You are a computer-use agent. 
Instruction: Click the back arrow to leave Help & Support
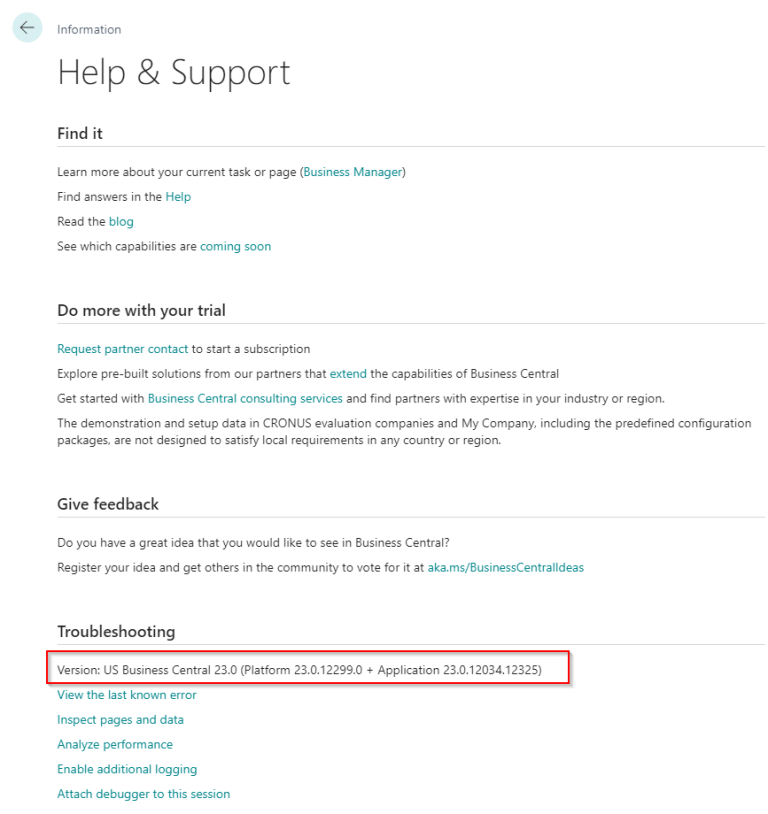(27, 27)
